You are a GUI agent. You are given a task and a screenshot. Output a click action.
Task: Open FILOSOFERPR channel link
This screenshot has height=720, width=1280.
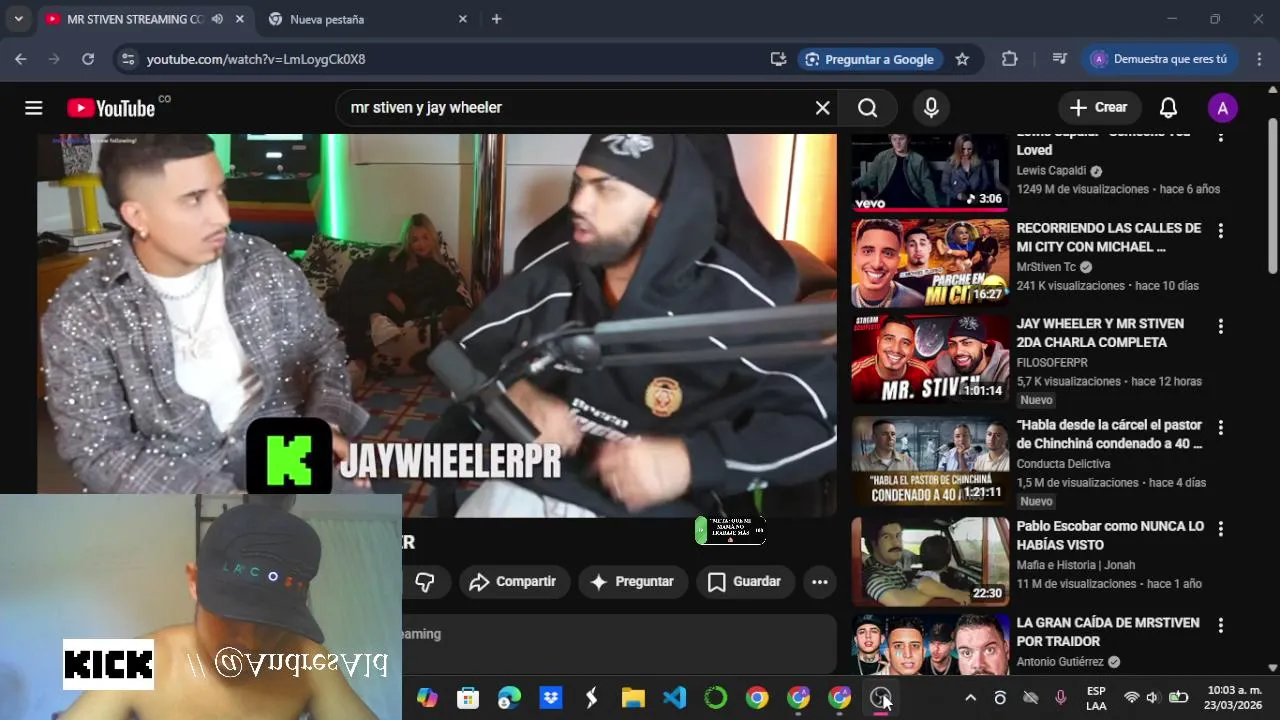coord(1052,362)
